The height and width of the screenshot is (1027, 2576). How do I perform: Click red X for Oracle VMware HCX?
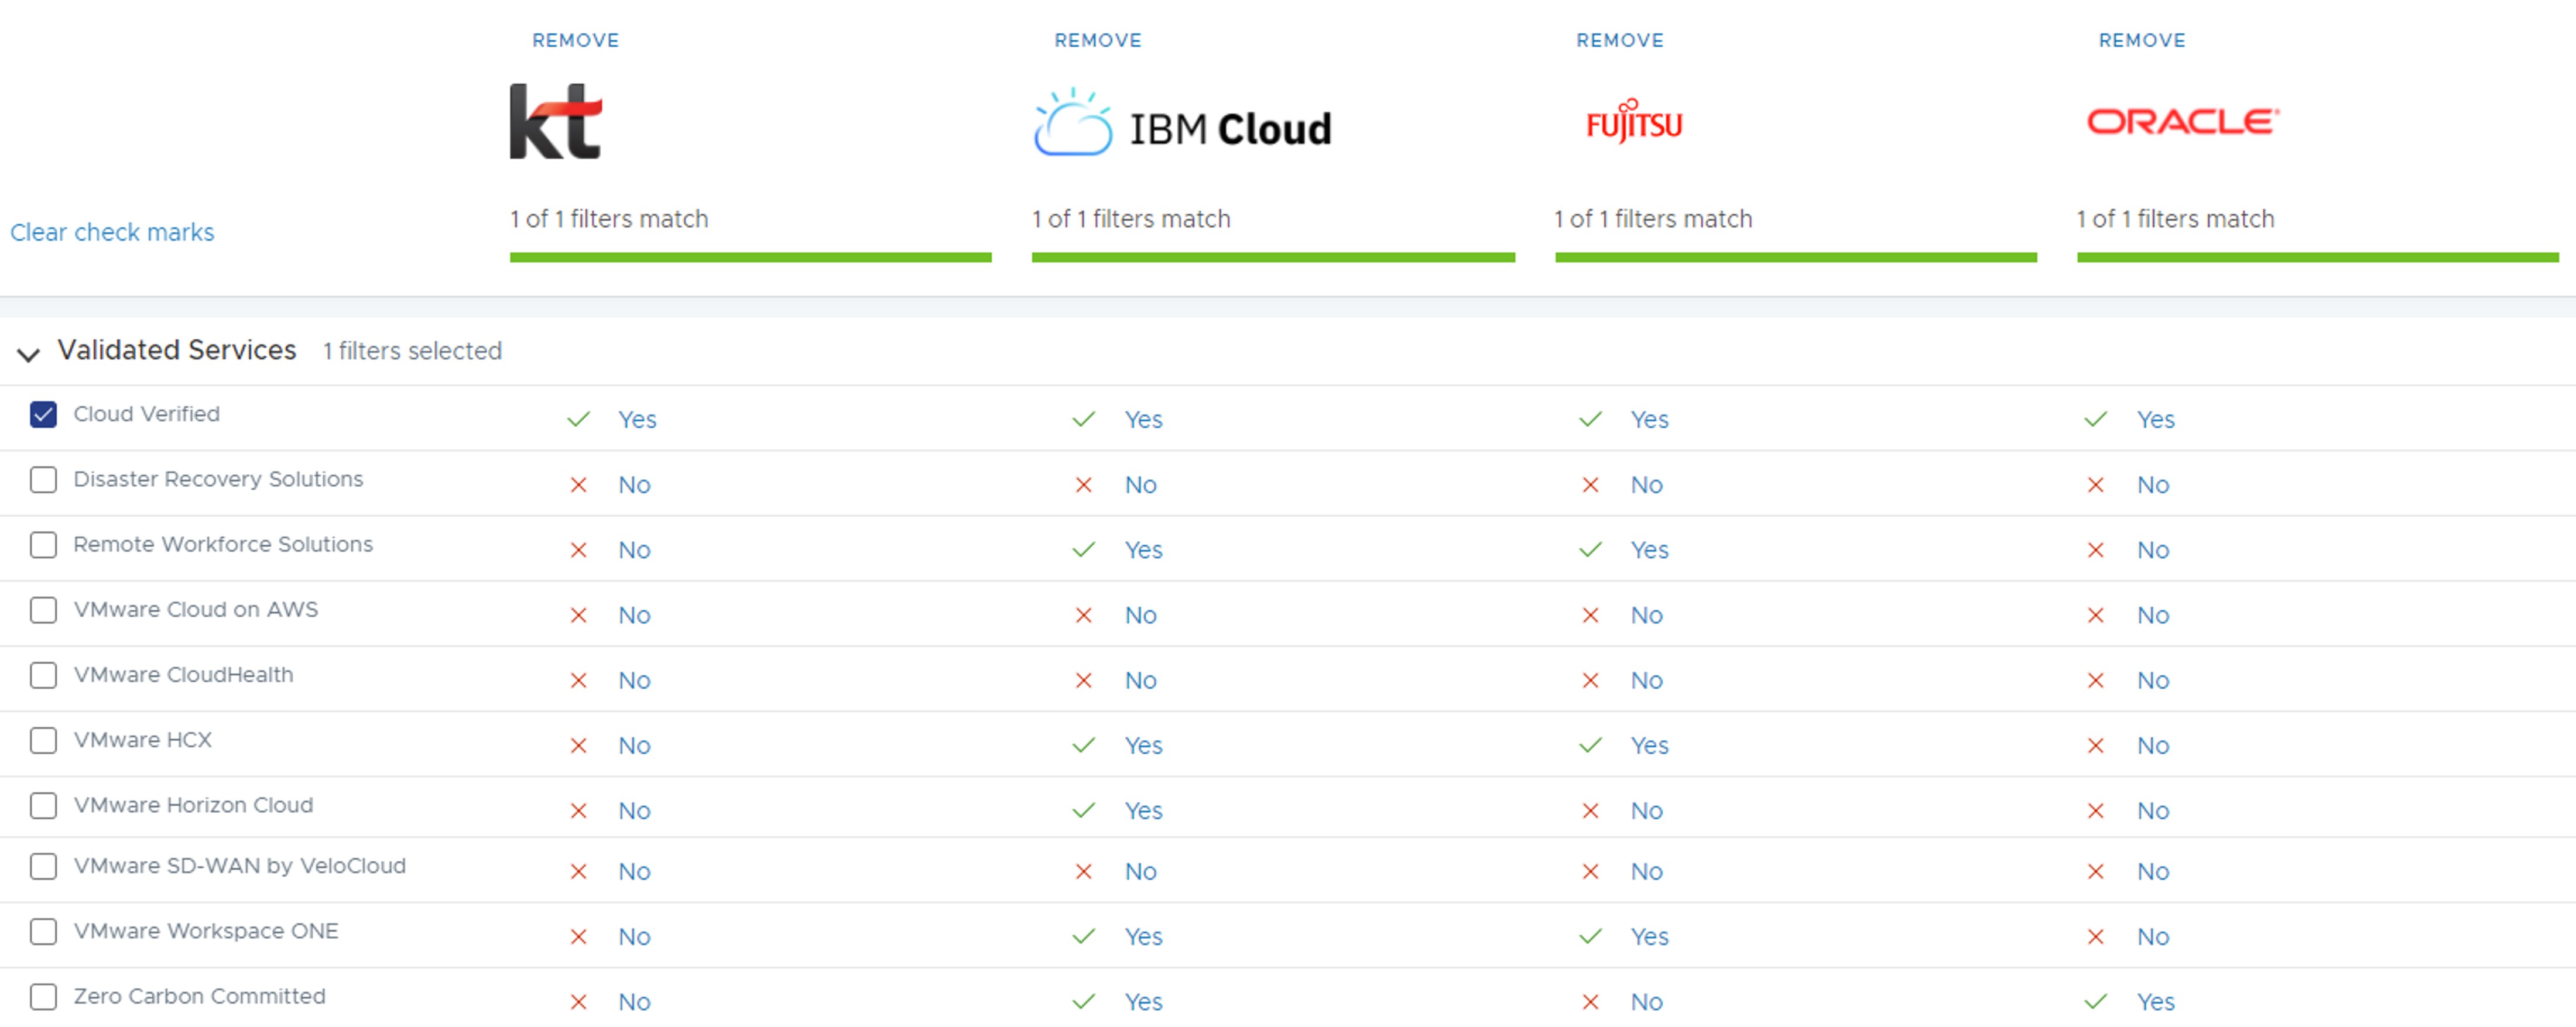click(x=2095, y=746)
